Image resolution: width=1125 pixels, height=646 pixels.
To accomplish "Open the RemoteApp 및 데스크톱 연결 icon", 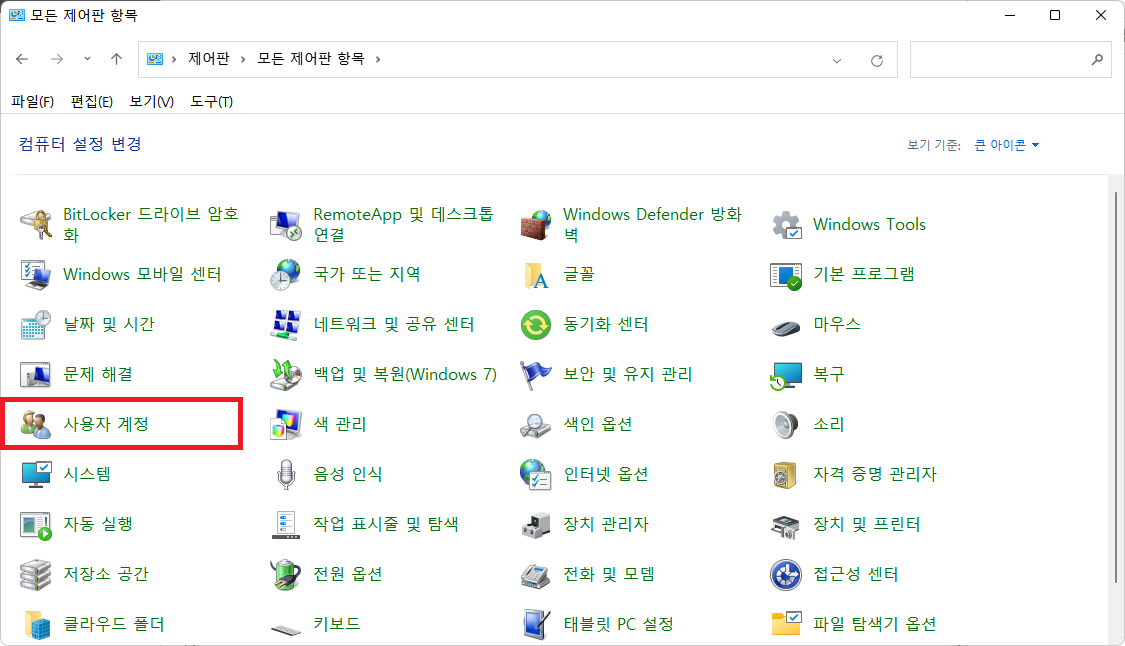I will coord(286,225).
